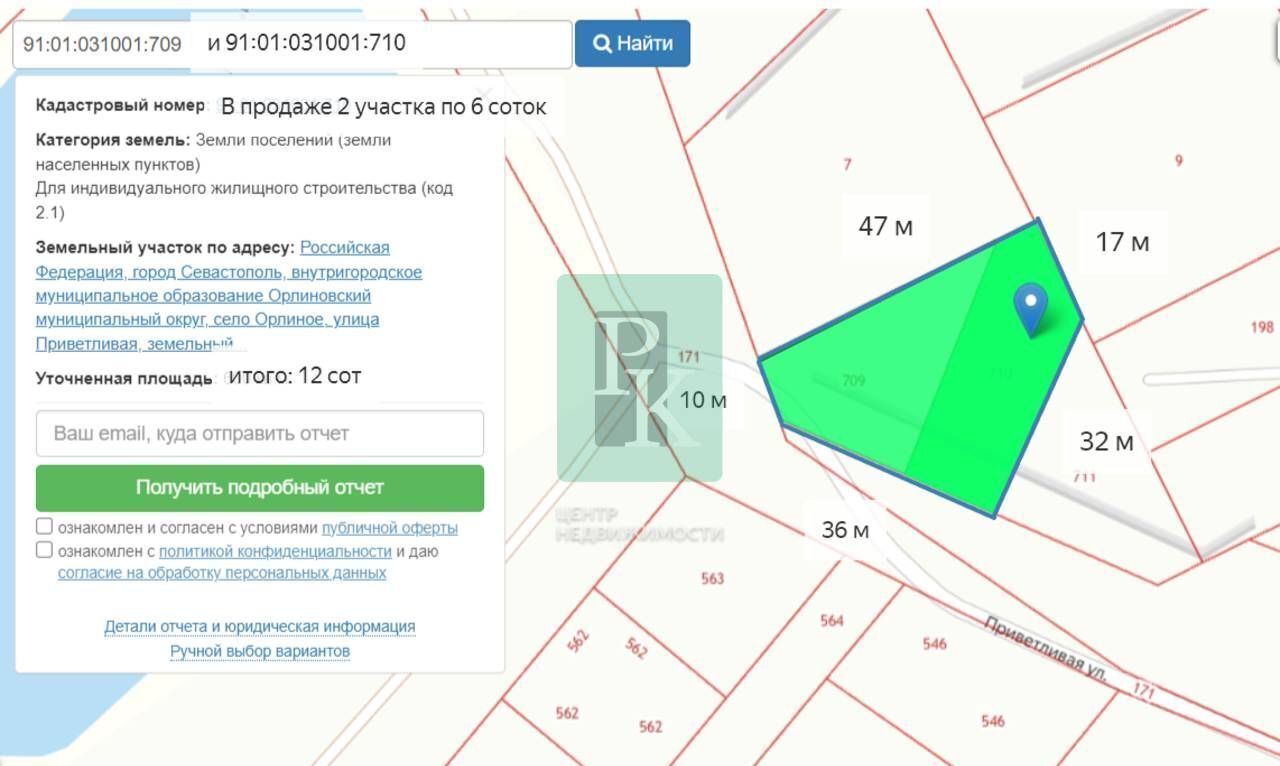Click the итого: 12 сот text
The width and height of the screenshot is (1280, 766).
[x=295, y=376]
